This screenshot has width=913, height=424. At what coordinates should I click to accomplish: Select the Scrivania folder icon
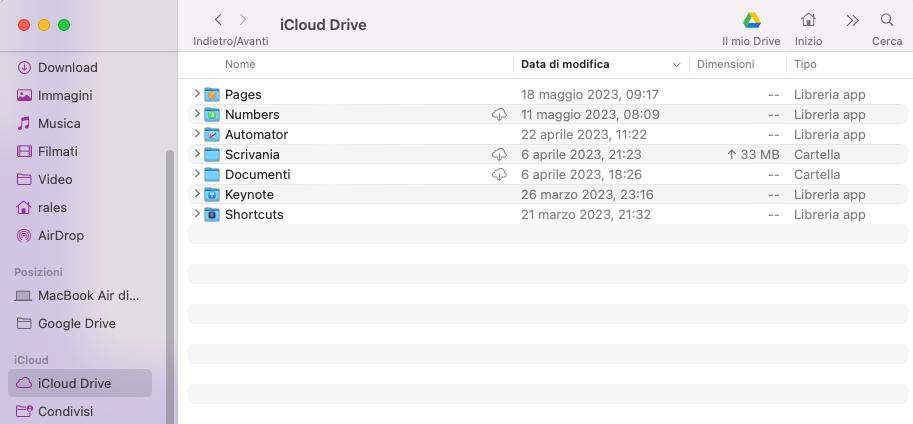coord(212,154)
